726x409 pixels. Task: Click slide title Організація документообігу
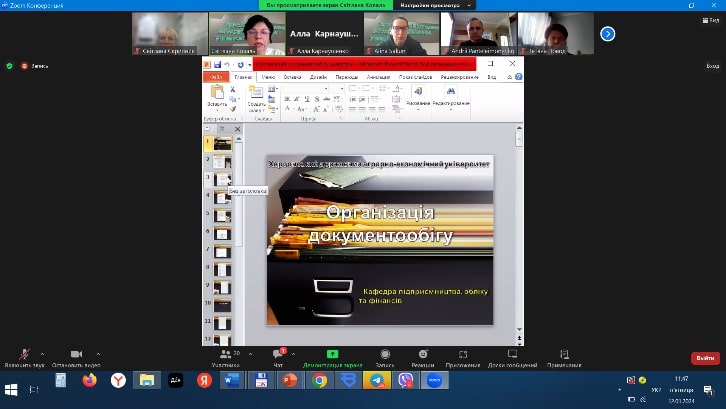click(380, 224)
